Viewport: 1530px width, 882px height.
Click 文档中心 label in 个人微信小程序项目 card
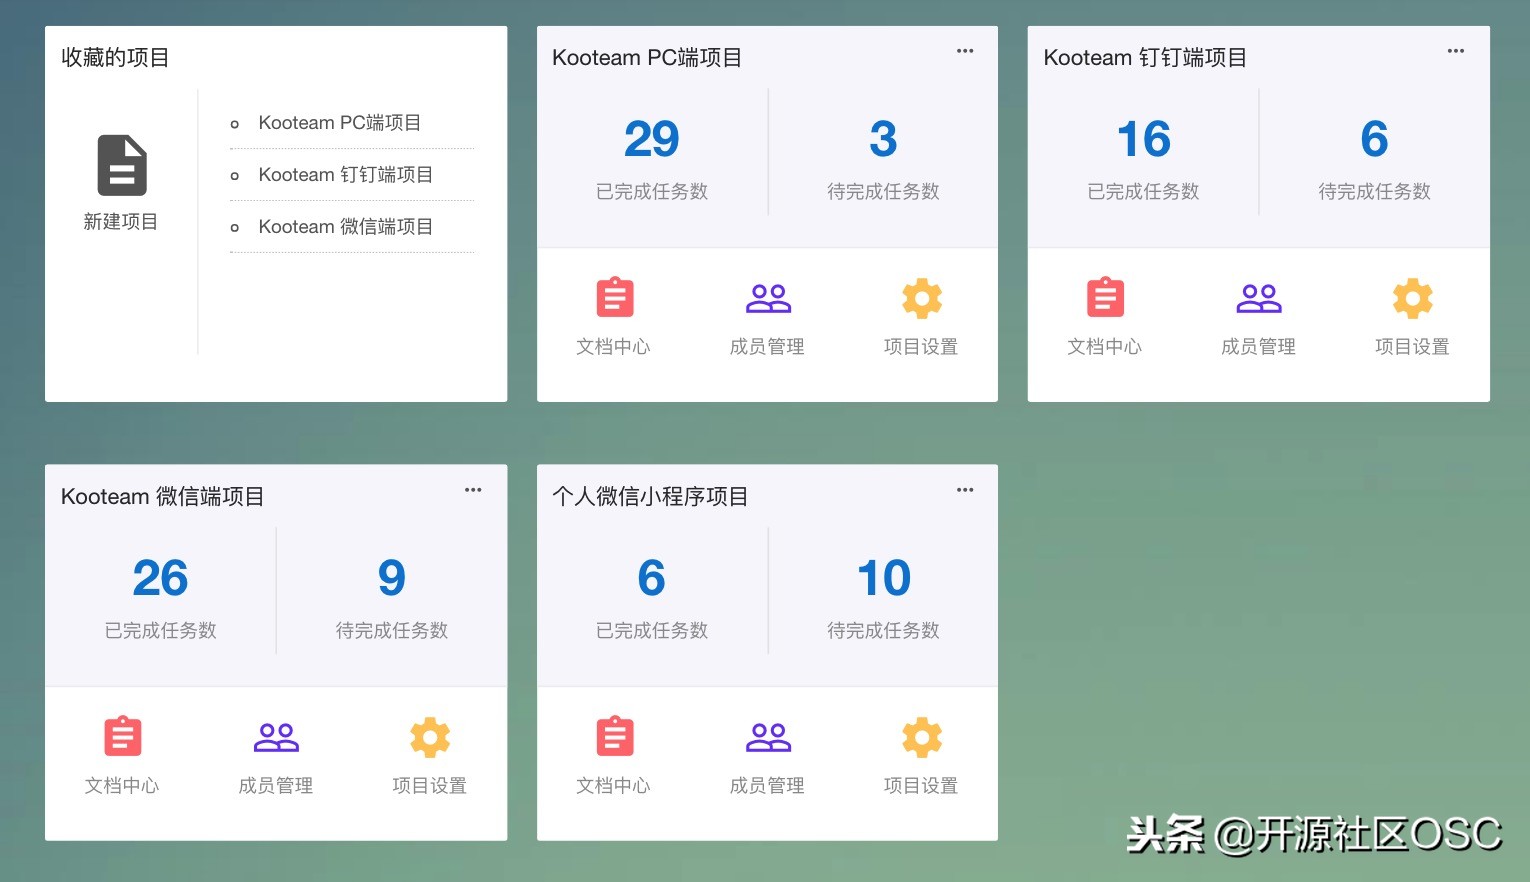[614, 786]
